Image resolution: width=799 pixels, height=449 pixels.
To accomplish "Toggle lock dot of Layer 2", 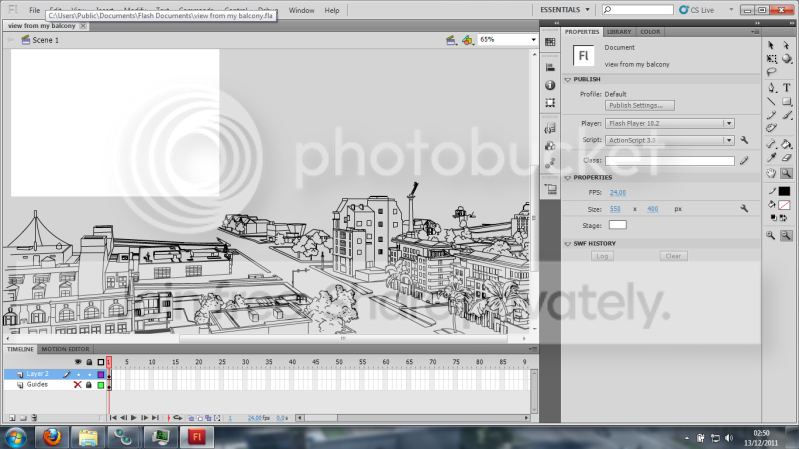I will coord(90,375).
